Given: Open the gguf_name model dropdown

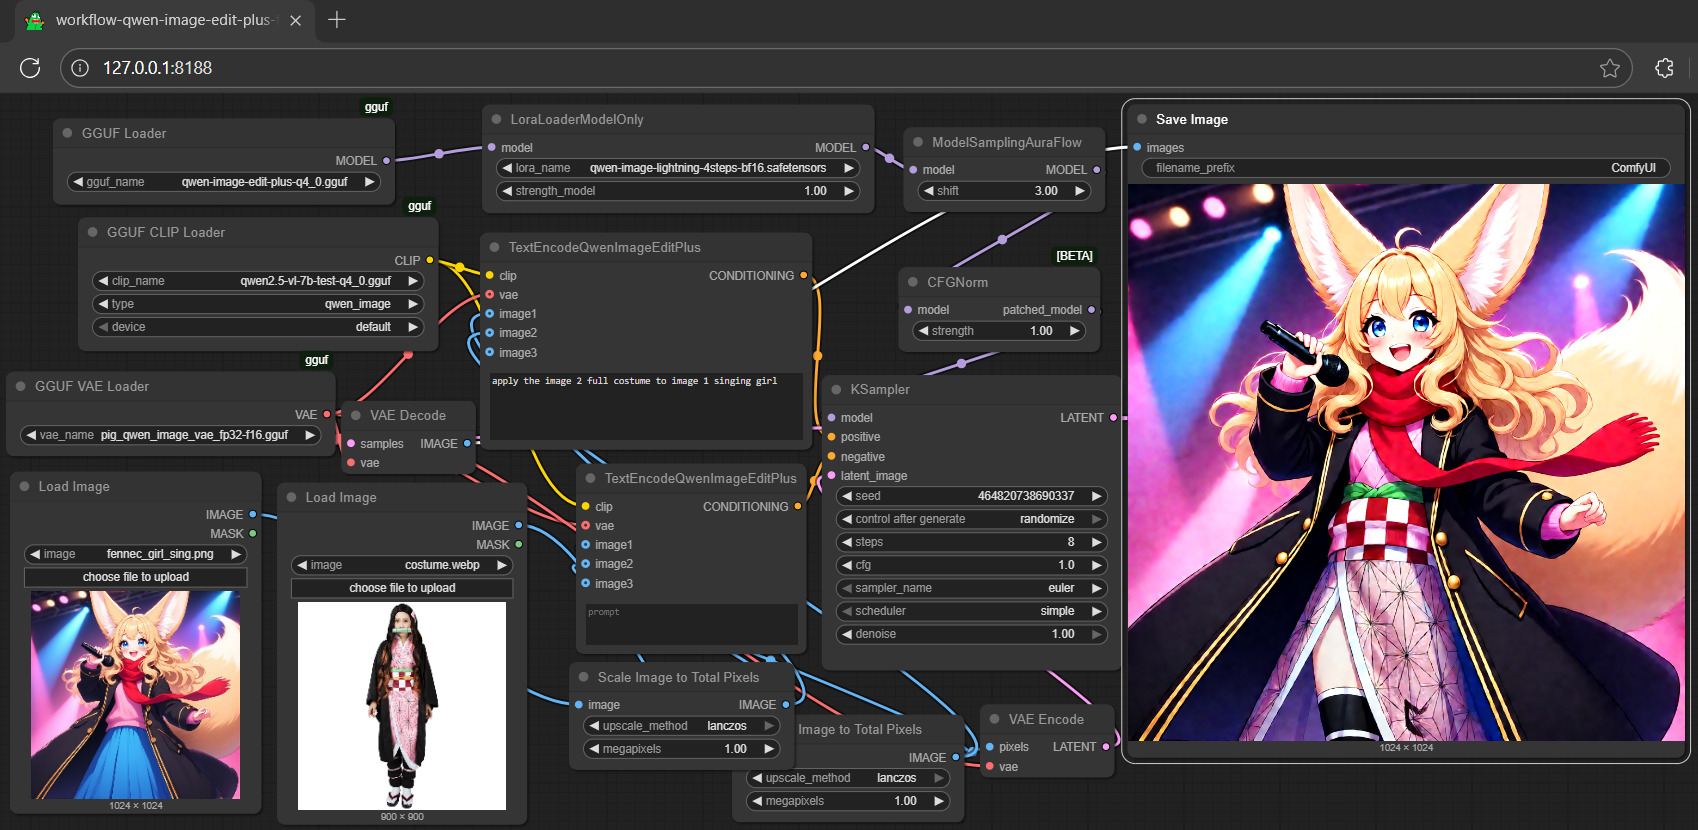Looking at the screenshot, I should pos(224,182).
